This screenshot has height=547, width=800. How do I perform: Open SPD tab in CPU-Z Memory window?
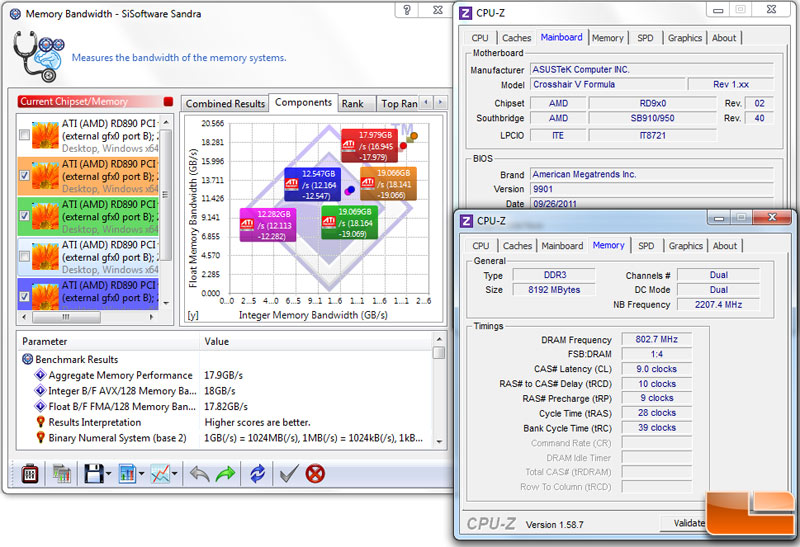coord(646,245)
